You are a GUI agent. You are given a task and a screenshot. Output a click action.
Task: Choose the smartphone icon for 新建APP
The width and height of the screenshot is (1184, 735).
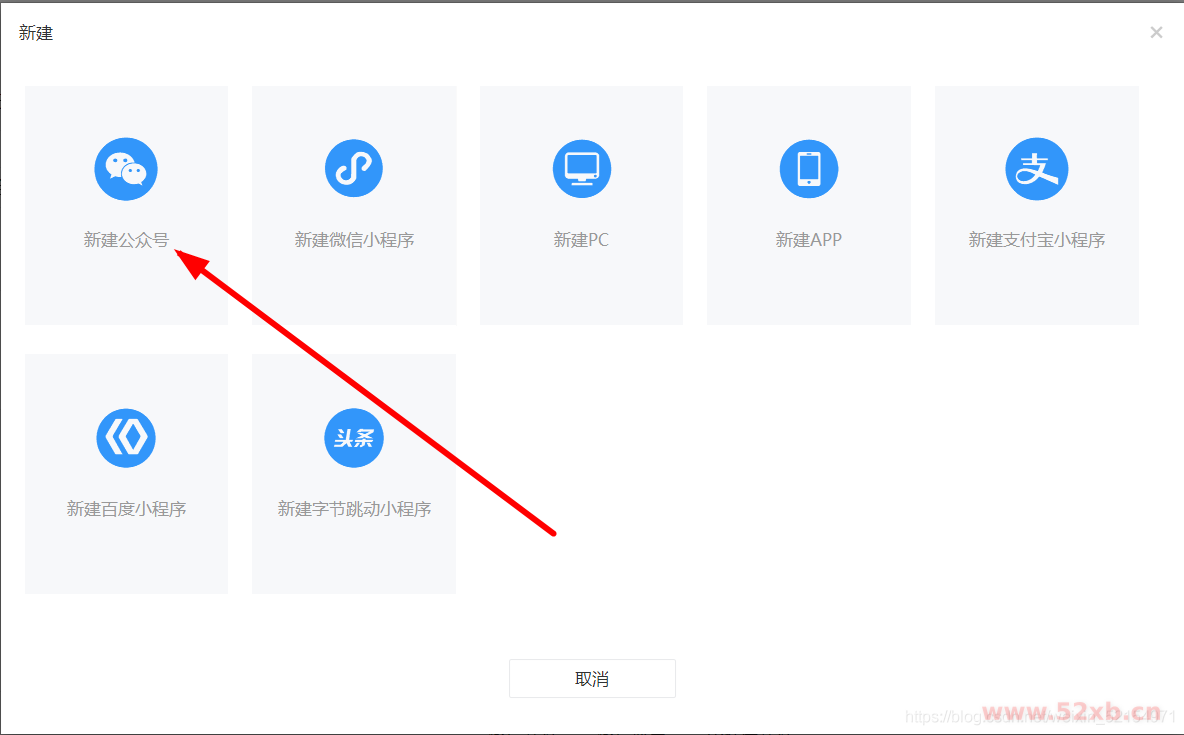coord(808,169)
